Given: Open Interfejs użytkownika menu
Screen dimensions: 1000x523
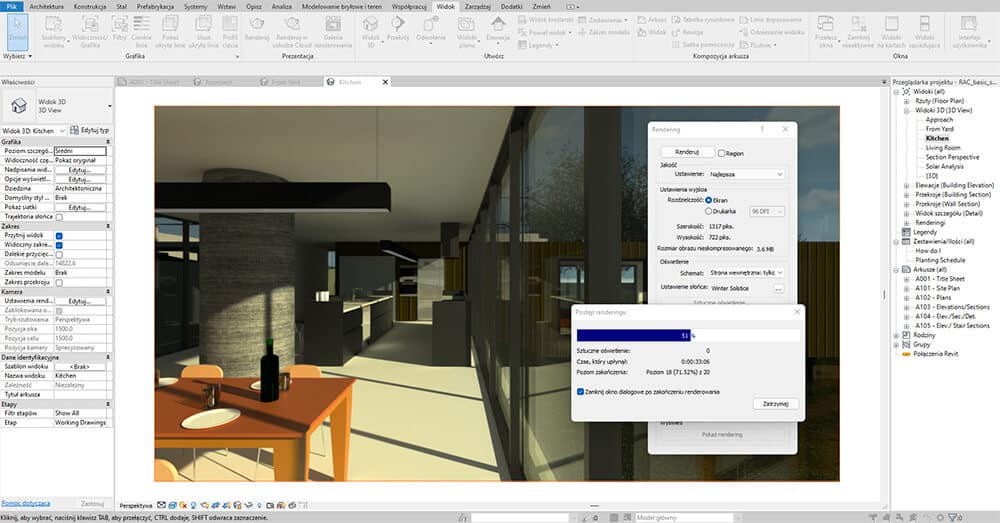Looking at the screenshot, I should (969, 31).
